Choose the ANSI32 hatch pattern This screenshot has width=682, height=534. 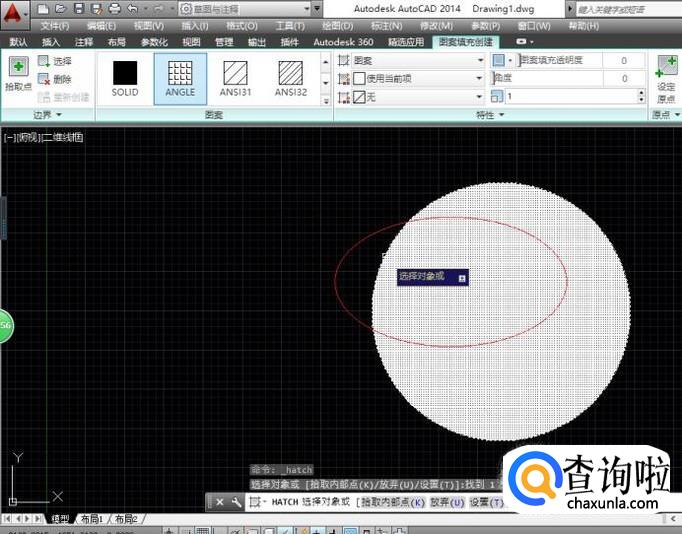290,74
